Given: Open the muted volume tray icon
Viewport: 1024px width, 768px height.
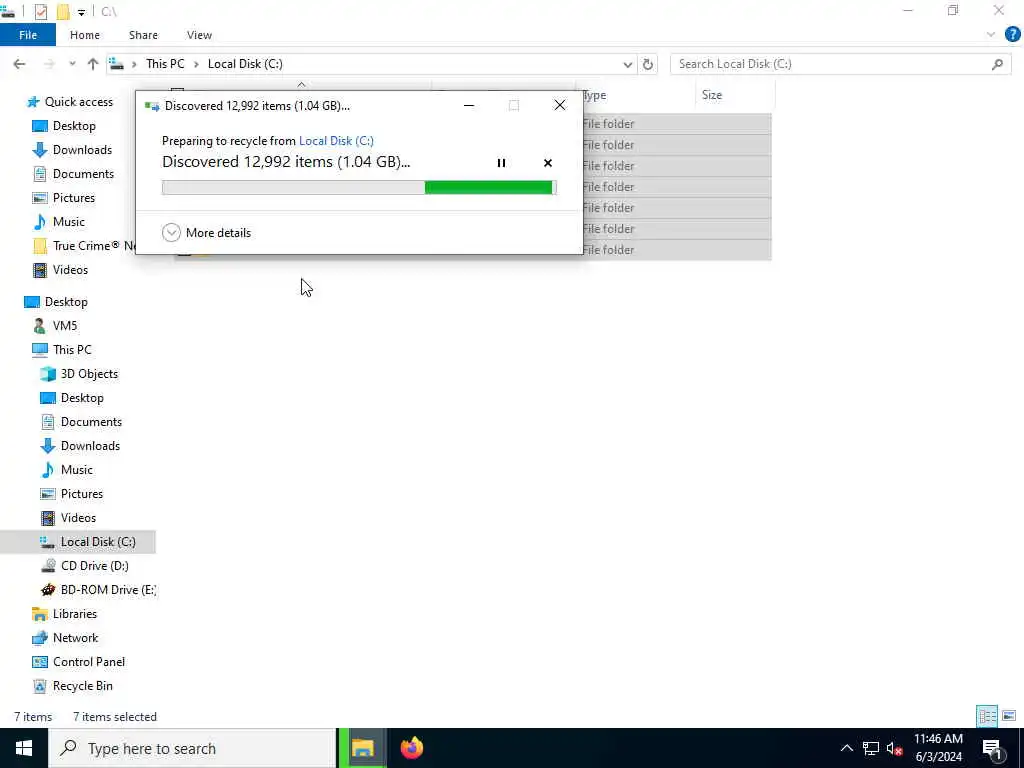Looking at the screenshot, I should click(894, 748).
